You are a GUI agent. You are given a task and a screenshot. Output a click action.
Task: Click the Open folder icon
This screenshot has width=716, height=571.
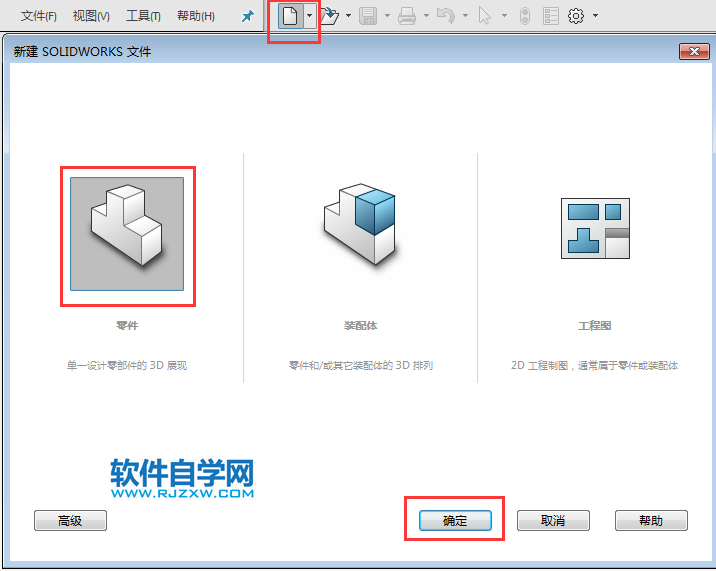[x=329, y=16]
